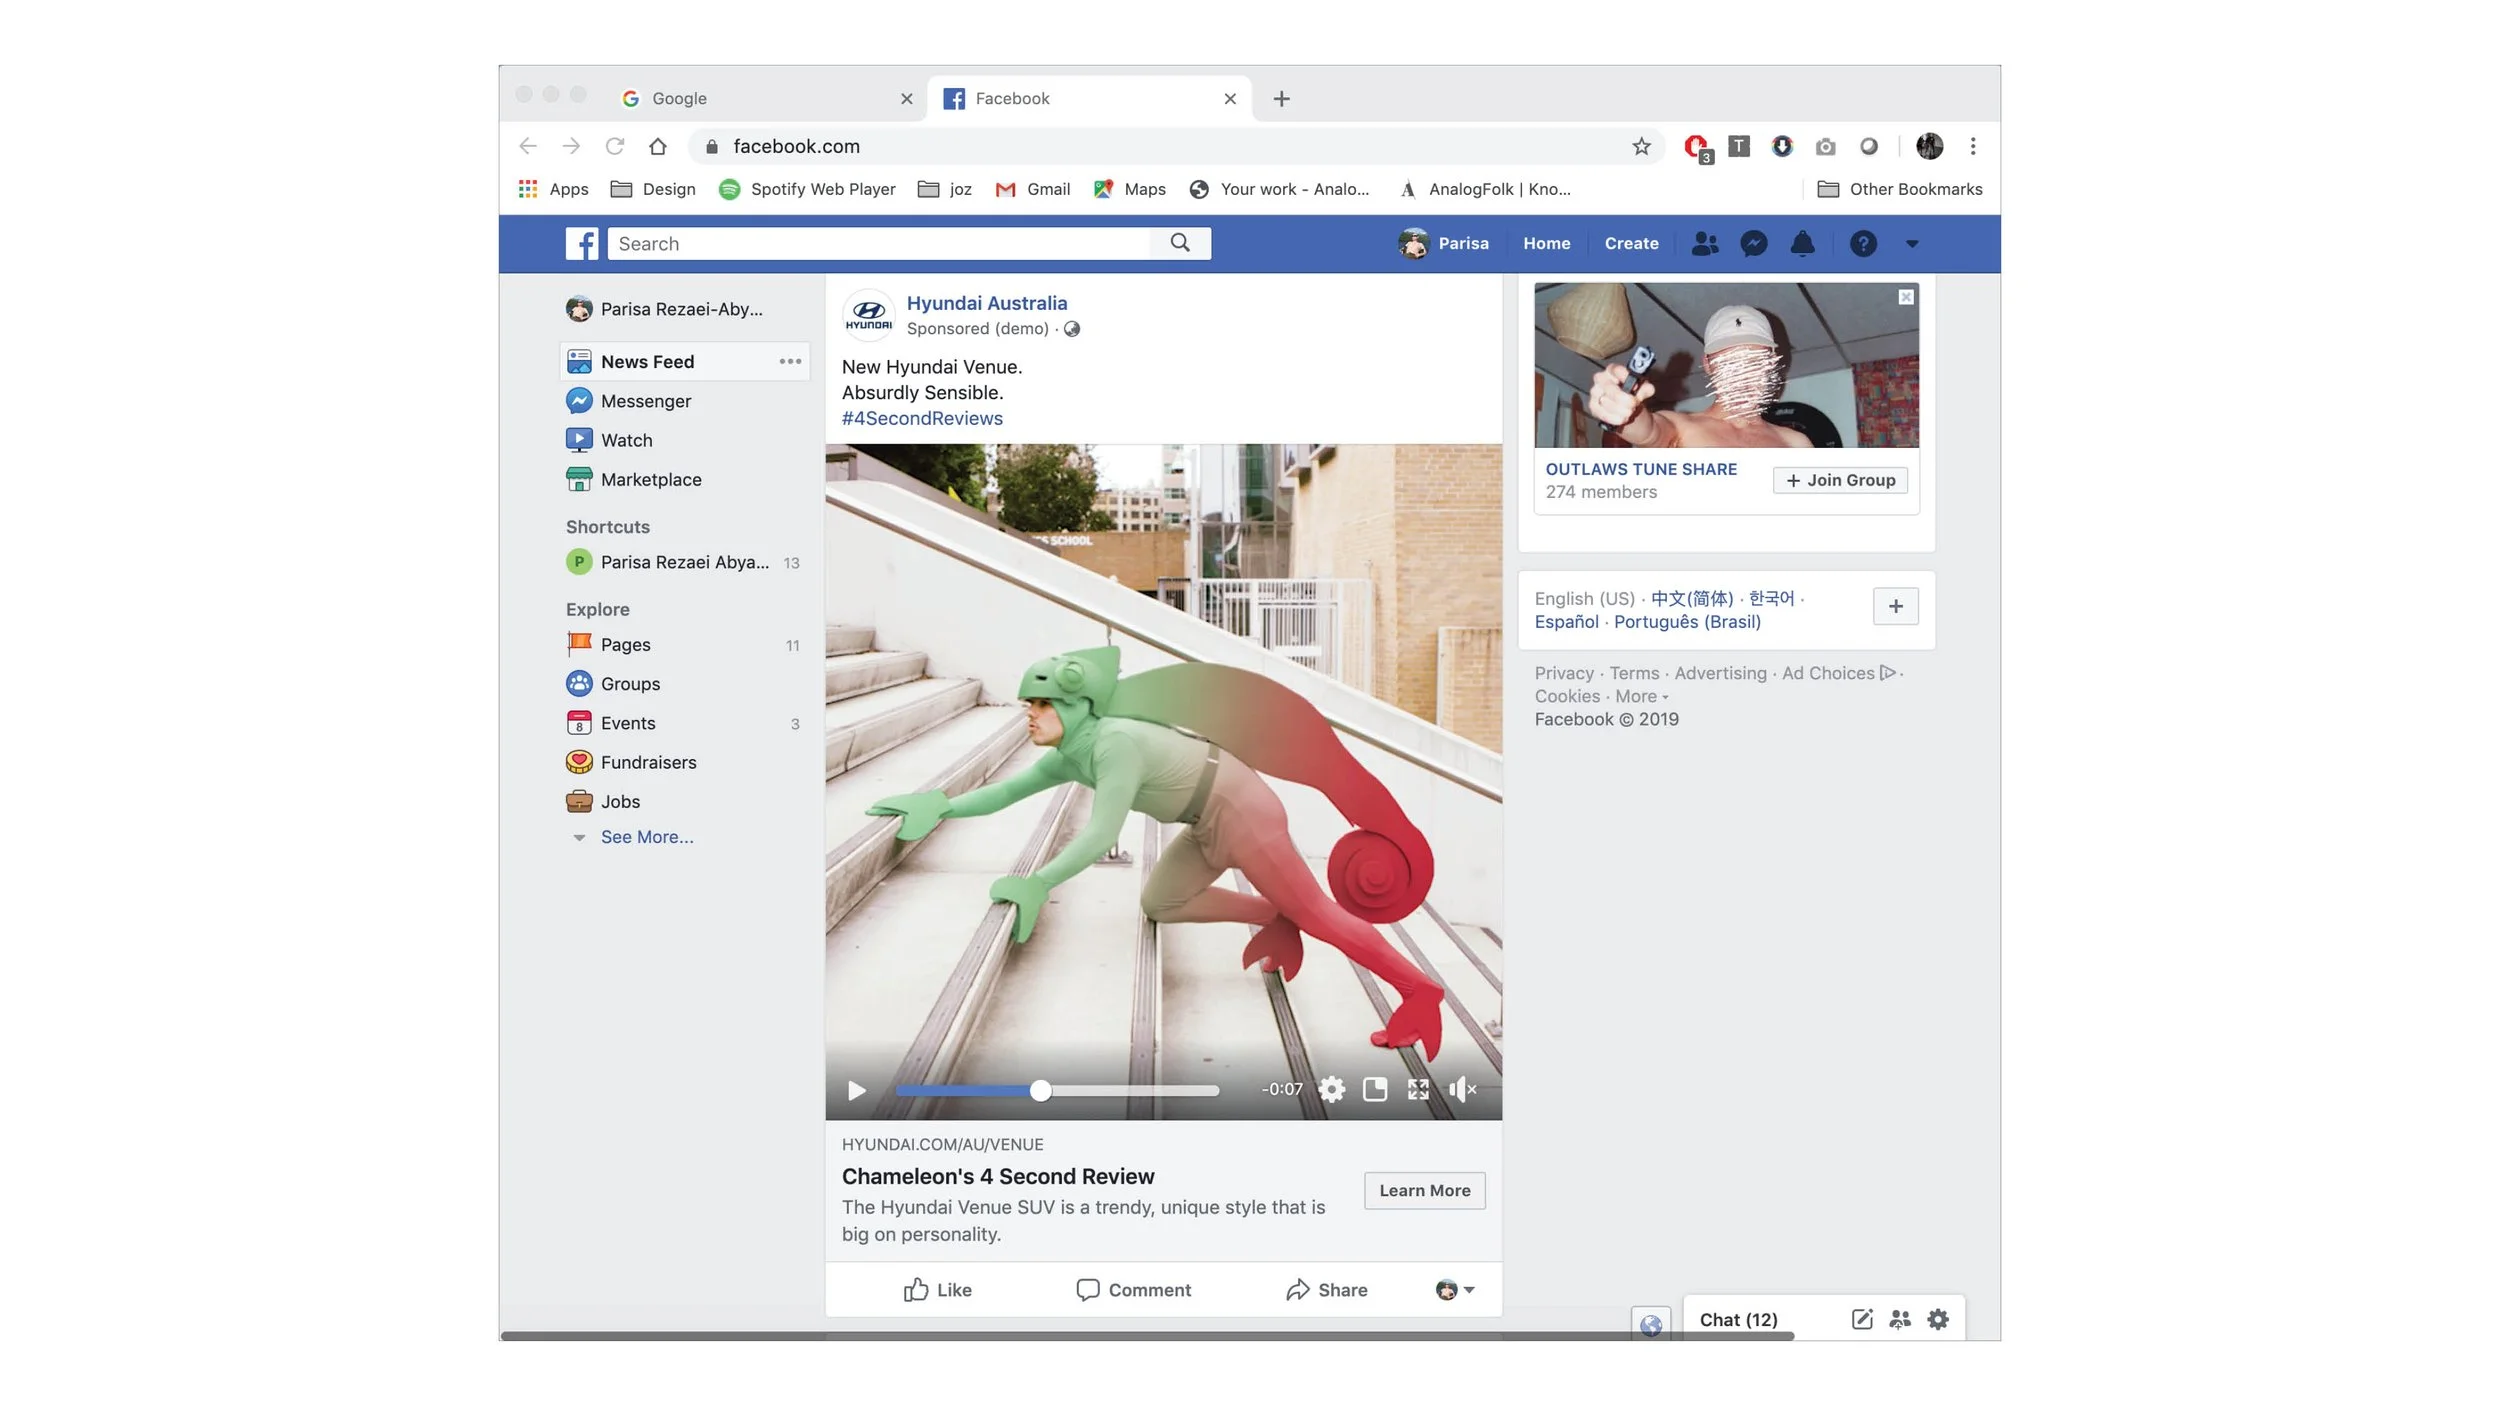Open Spotify Web Player bookmark
Image resolution: width=2500 pixels, height=1406 pixels.
point(807,189)
